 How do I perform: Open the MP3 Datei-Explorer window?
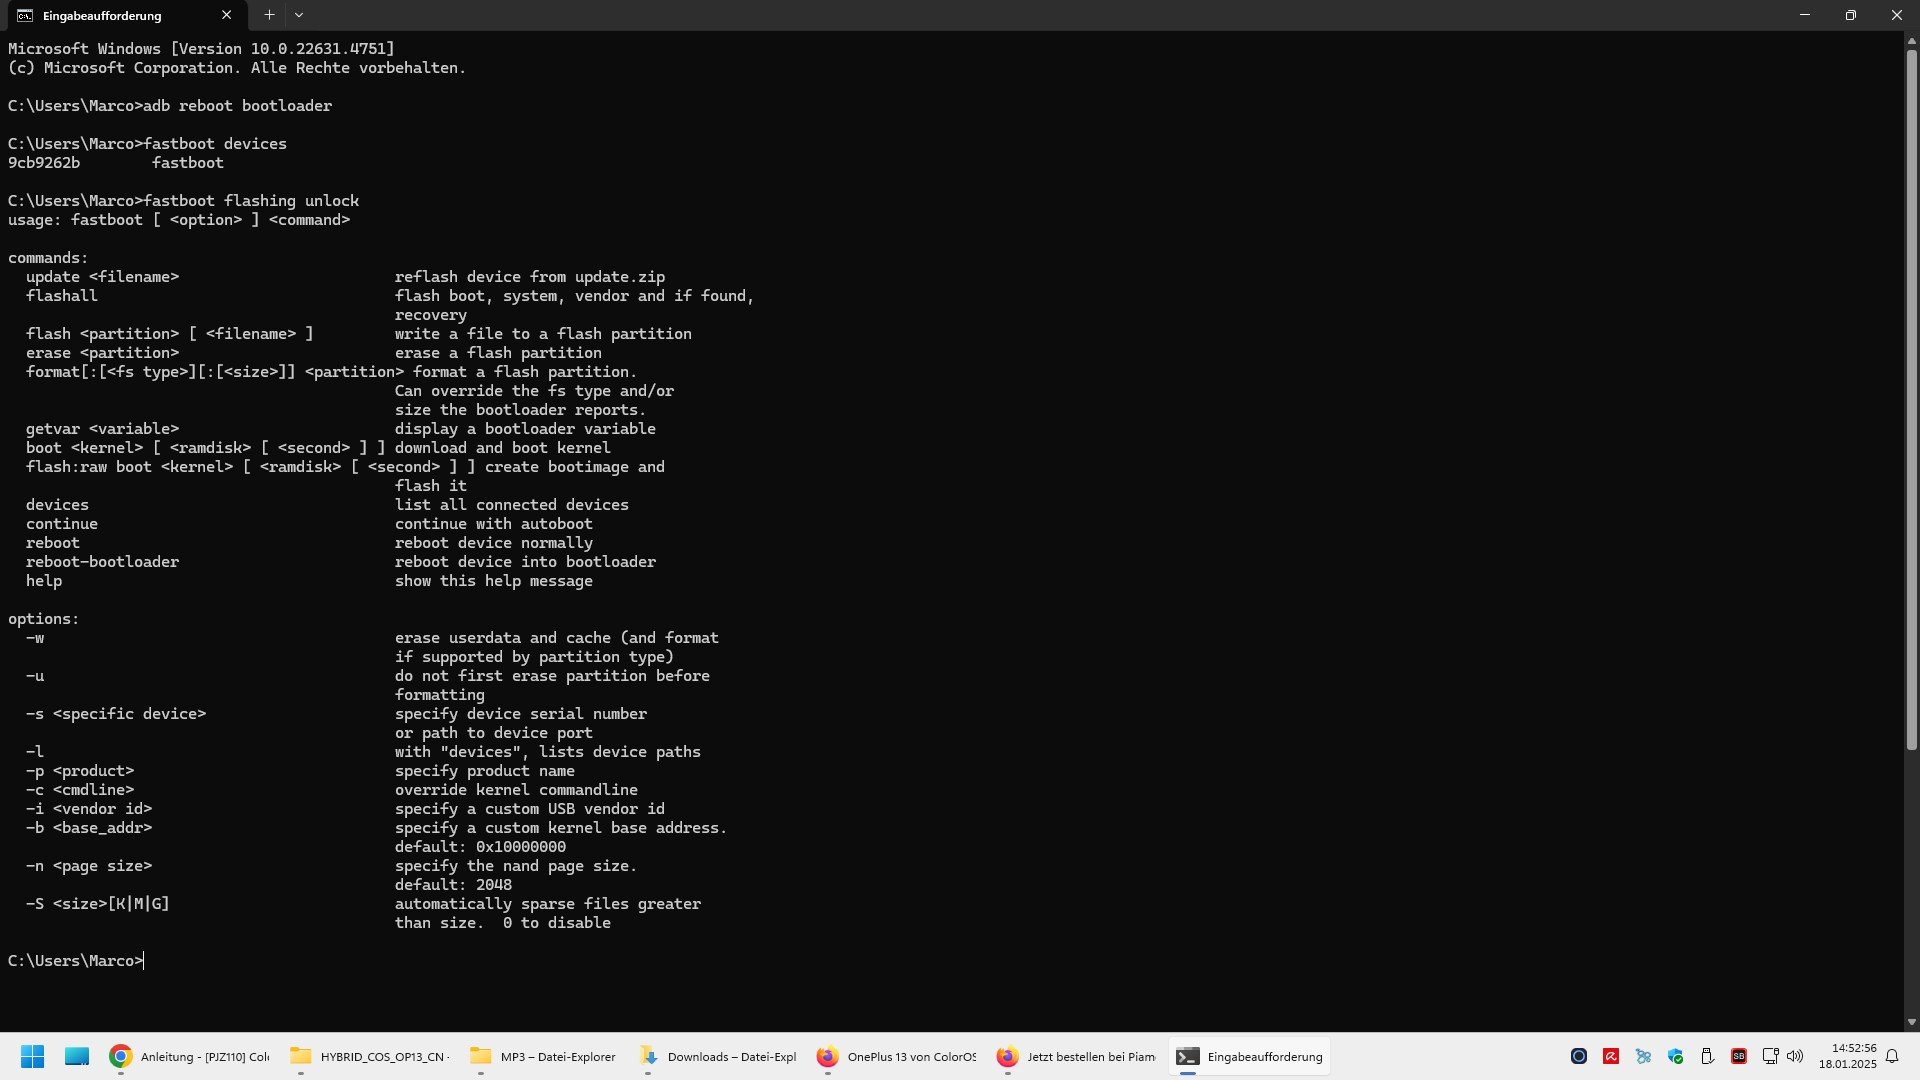[x=543, y=1056]
